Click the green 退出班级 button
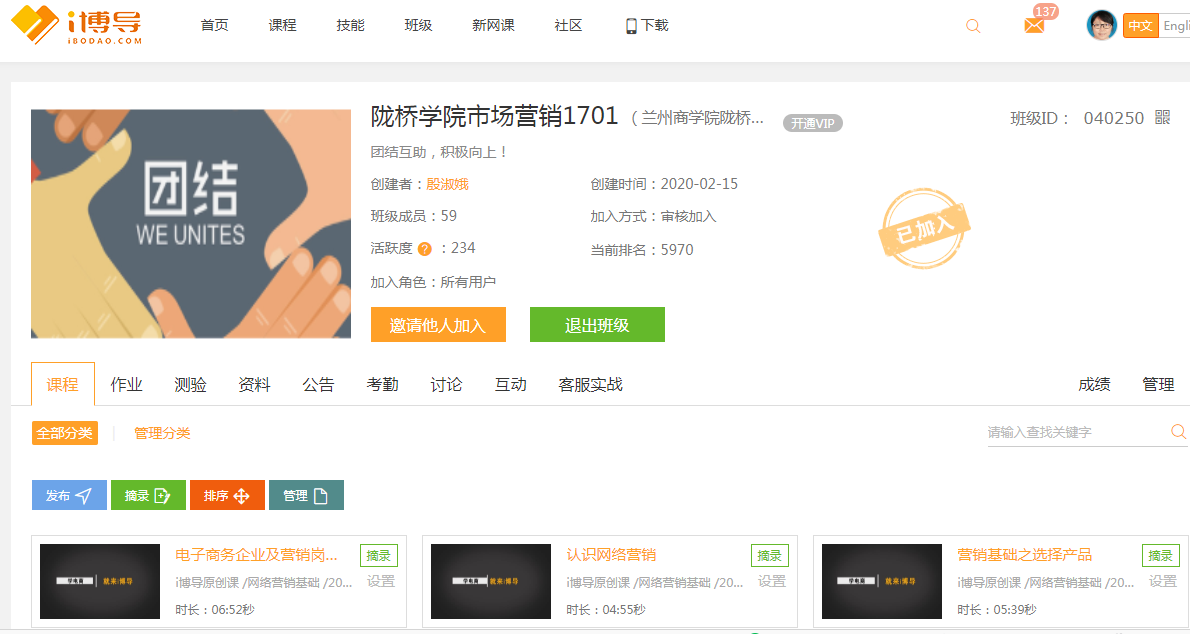Image resolution: width=1190 pixels, height=634 pixels. pos(597,325)
